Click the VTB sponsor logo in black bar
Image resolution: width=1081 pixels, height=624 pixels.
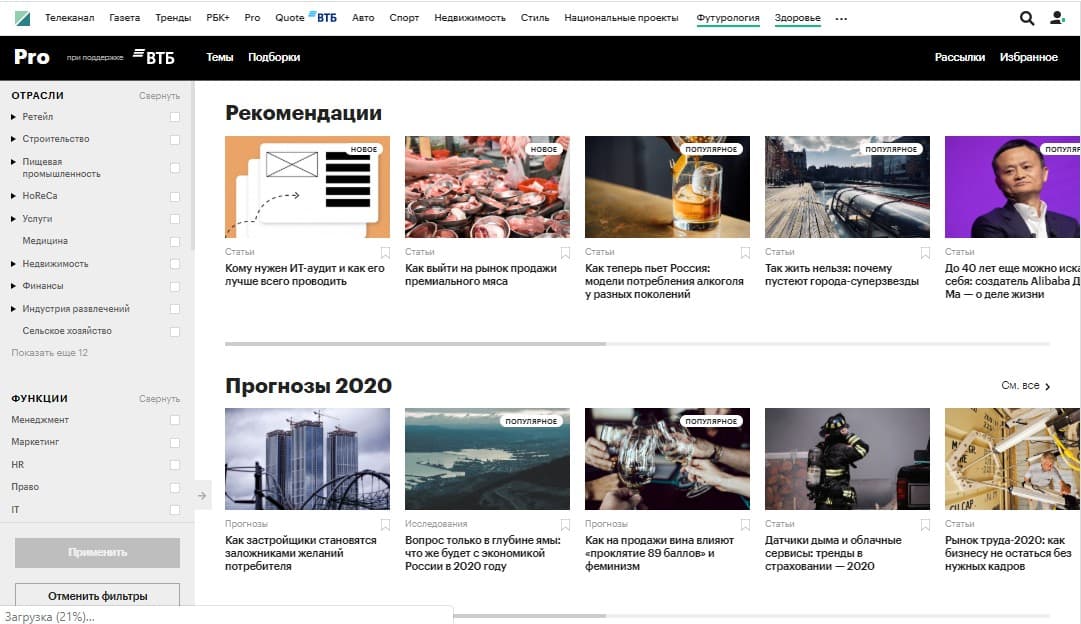[154, 57]
